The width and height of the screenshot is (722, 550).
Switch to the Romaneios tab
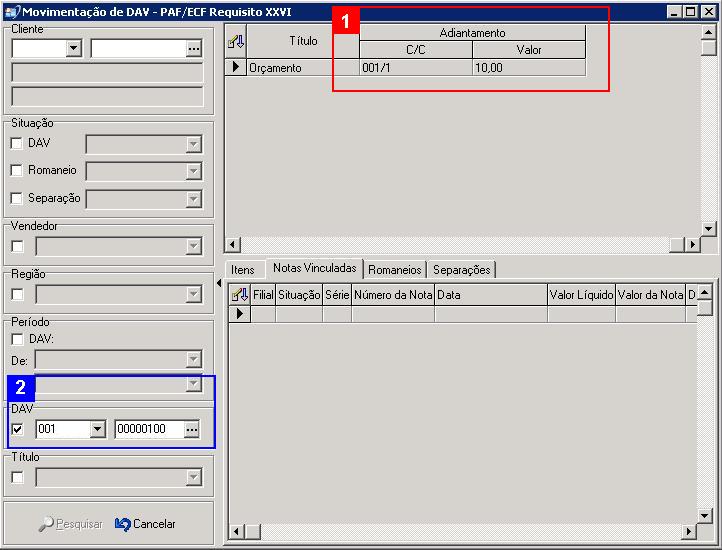[395, 270]
